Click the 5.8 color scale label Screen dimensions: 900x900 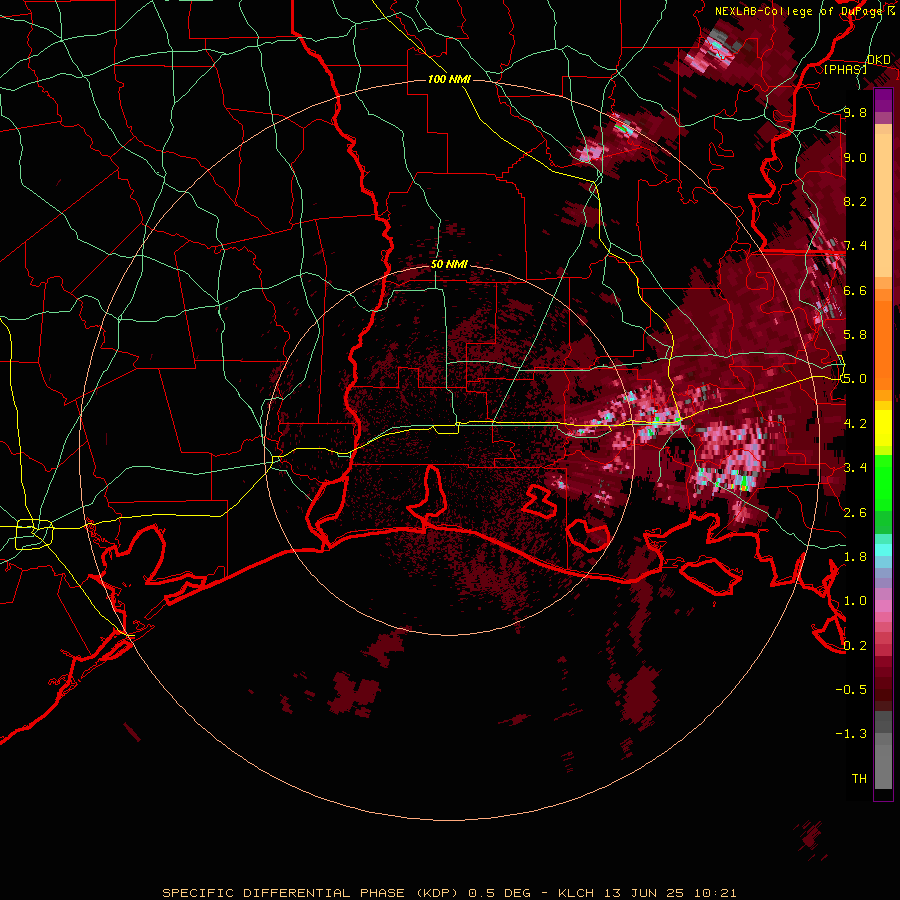click(x=855, y=335)
